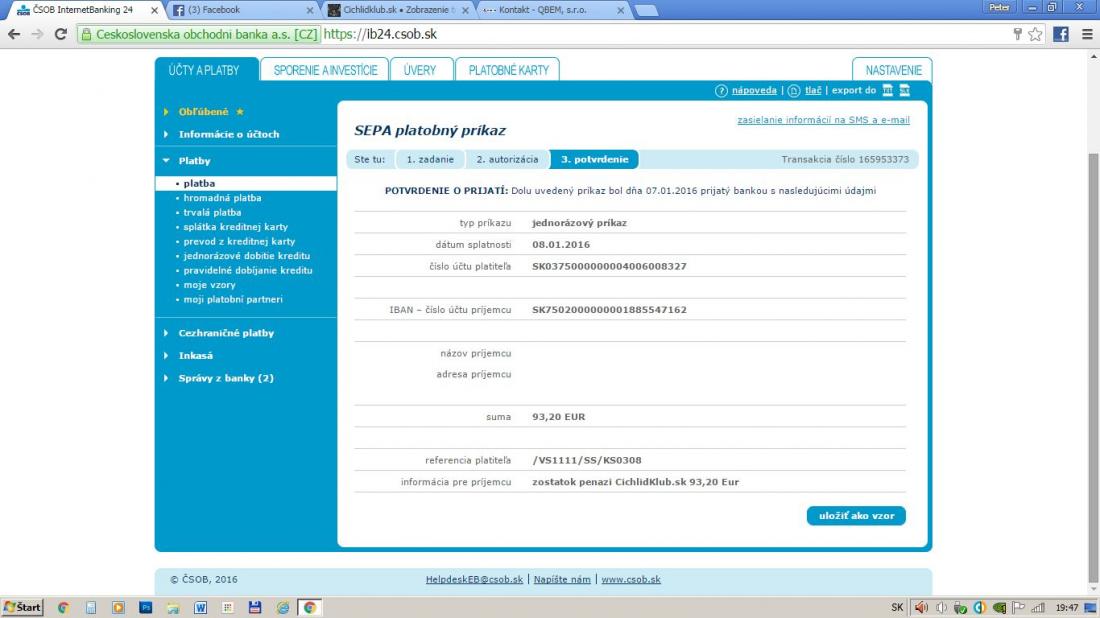Click the tlač print page icon
The height and width of the screenshot is (618, 1100).
click(x=794, y=90)
